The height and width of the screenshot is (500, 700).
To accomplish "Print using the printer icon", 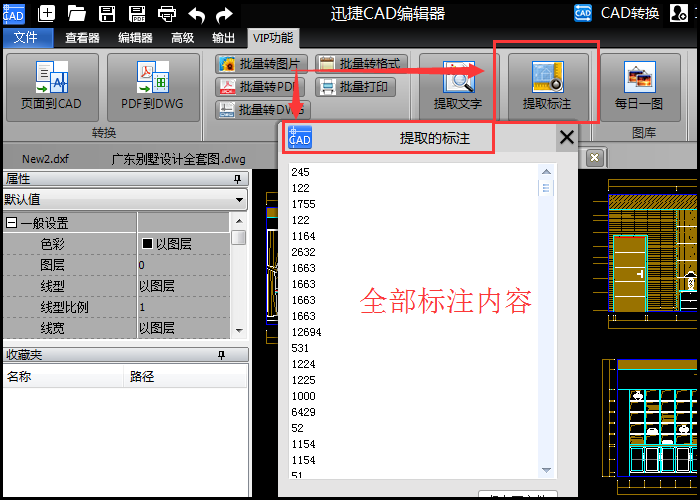I will point(167,14).
